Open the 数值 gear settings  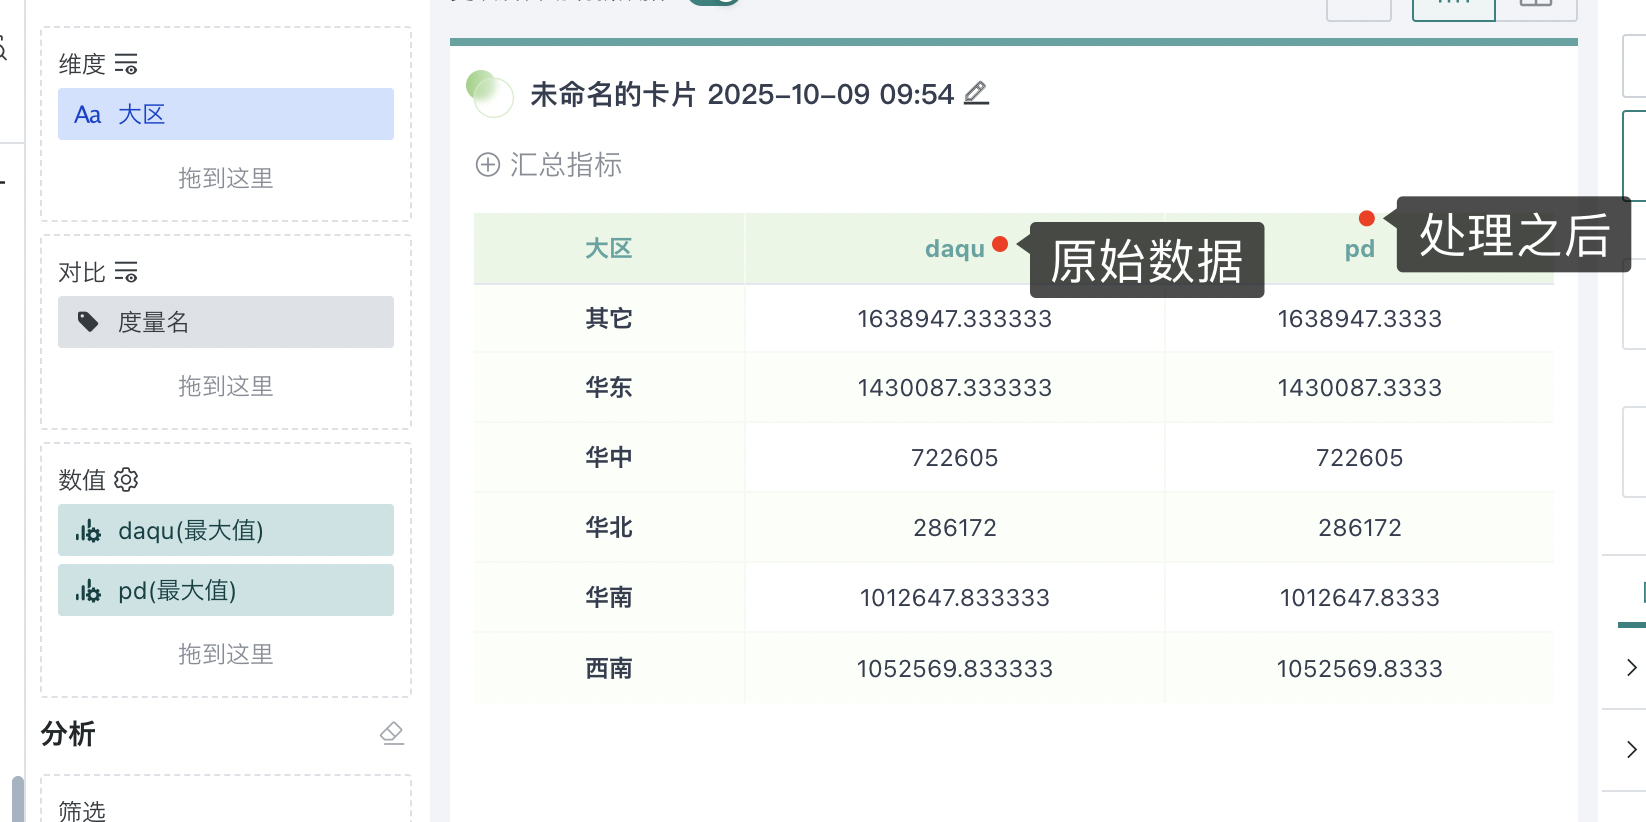126,480
